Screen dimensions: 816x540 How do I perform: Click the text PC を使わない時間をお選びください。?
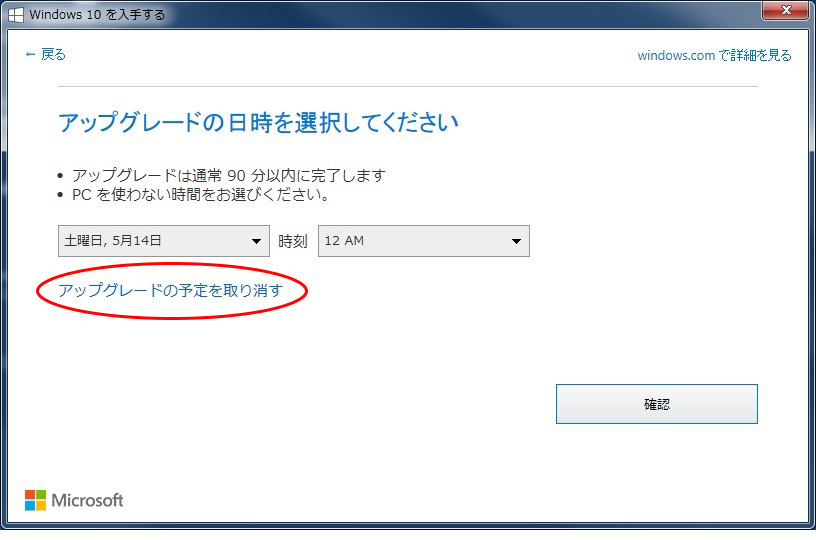201,195
